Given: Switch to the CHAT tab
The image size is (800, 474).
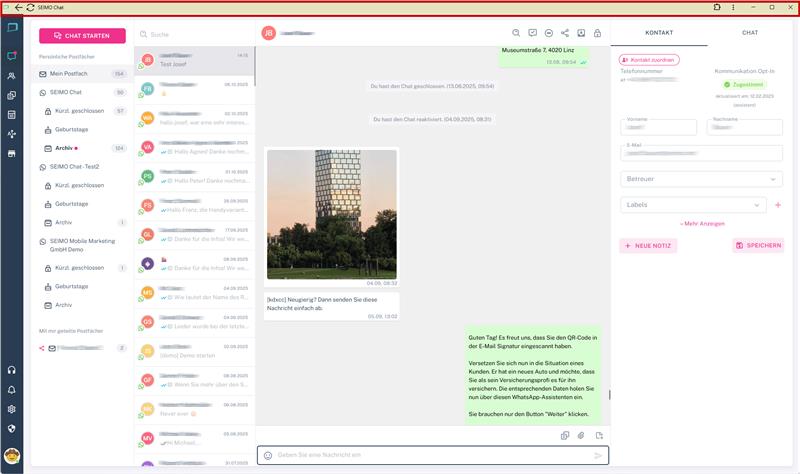Looking at the screenshot, I should click(x=749, y=33).
